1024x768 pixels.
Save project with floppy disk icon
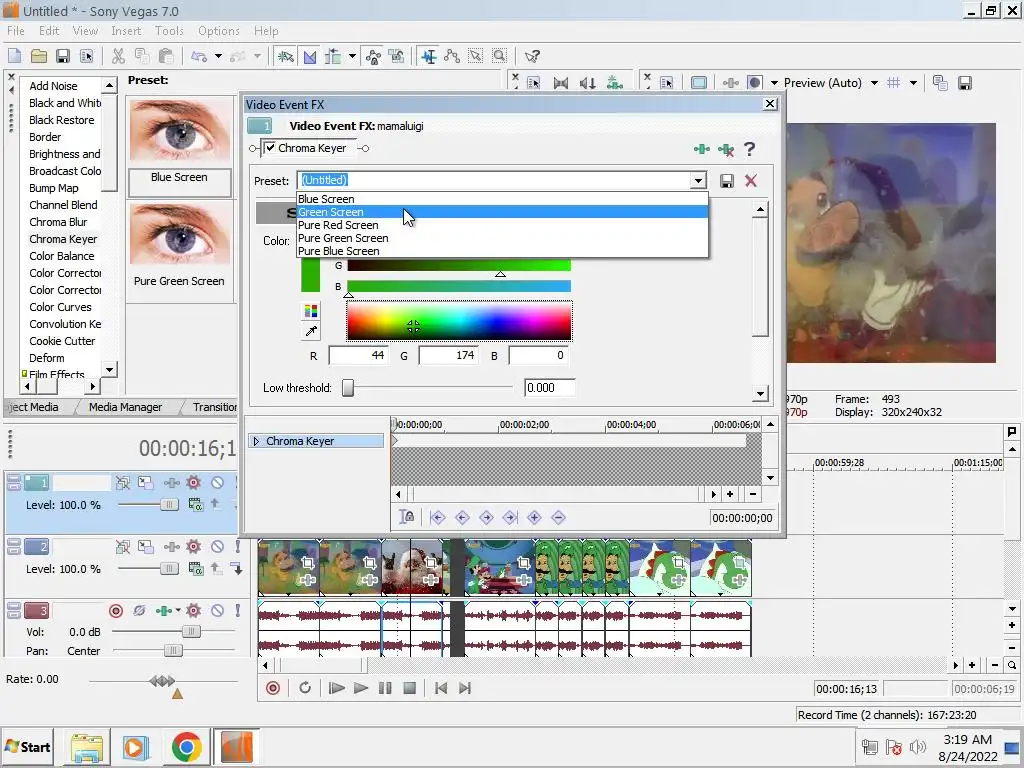pos(63,56)
